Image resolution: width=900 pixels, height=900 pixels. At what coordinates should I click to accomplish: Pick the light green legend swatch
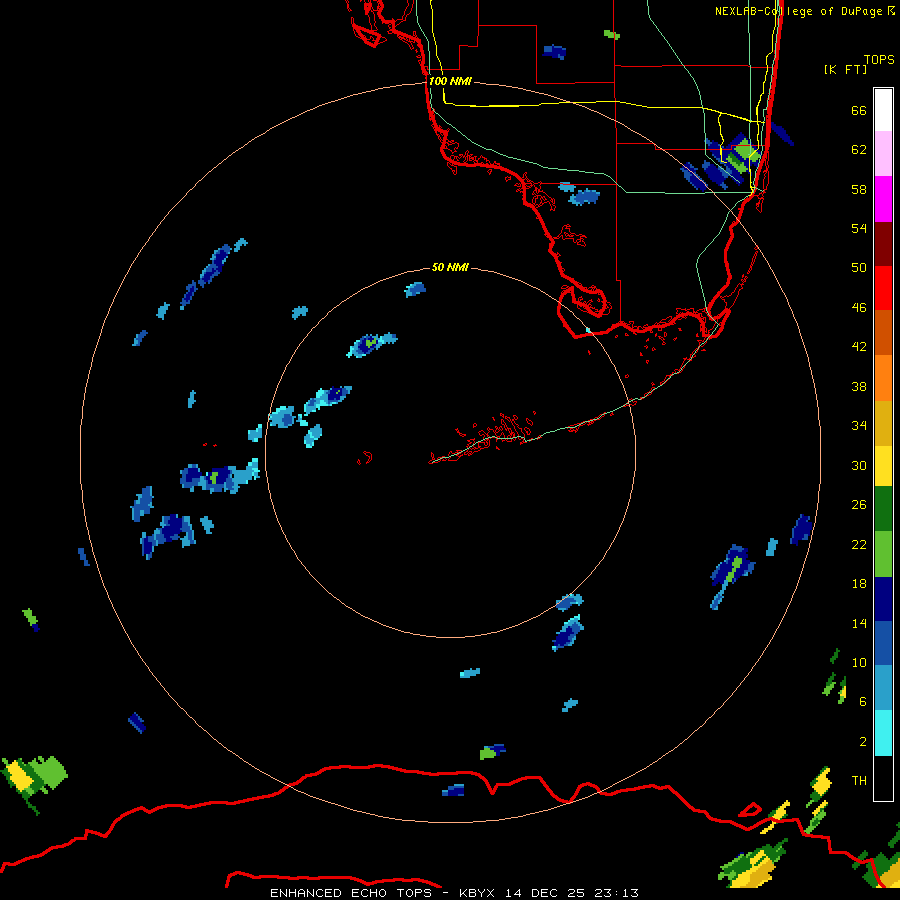coord(883,554)
